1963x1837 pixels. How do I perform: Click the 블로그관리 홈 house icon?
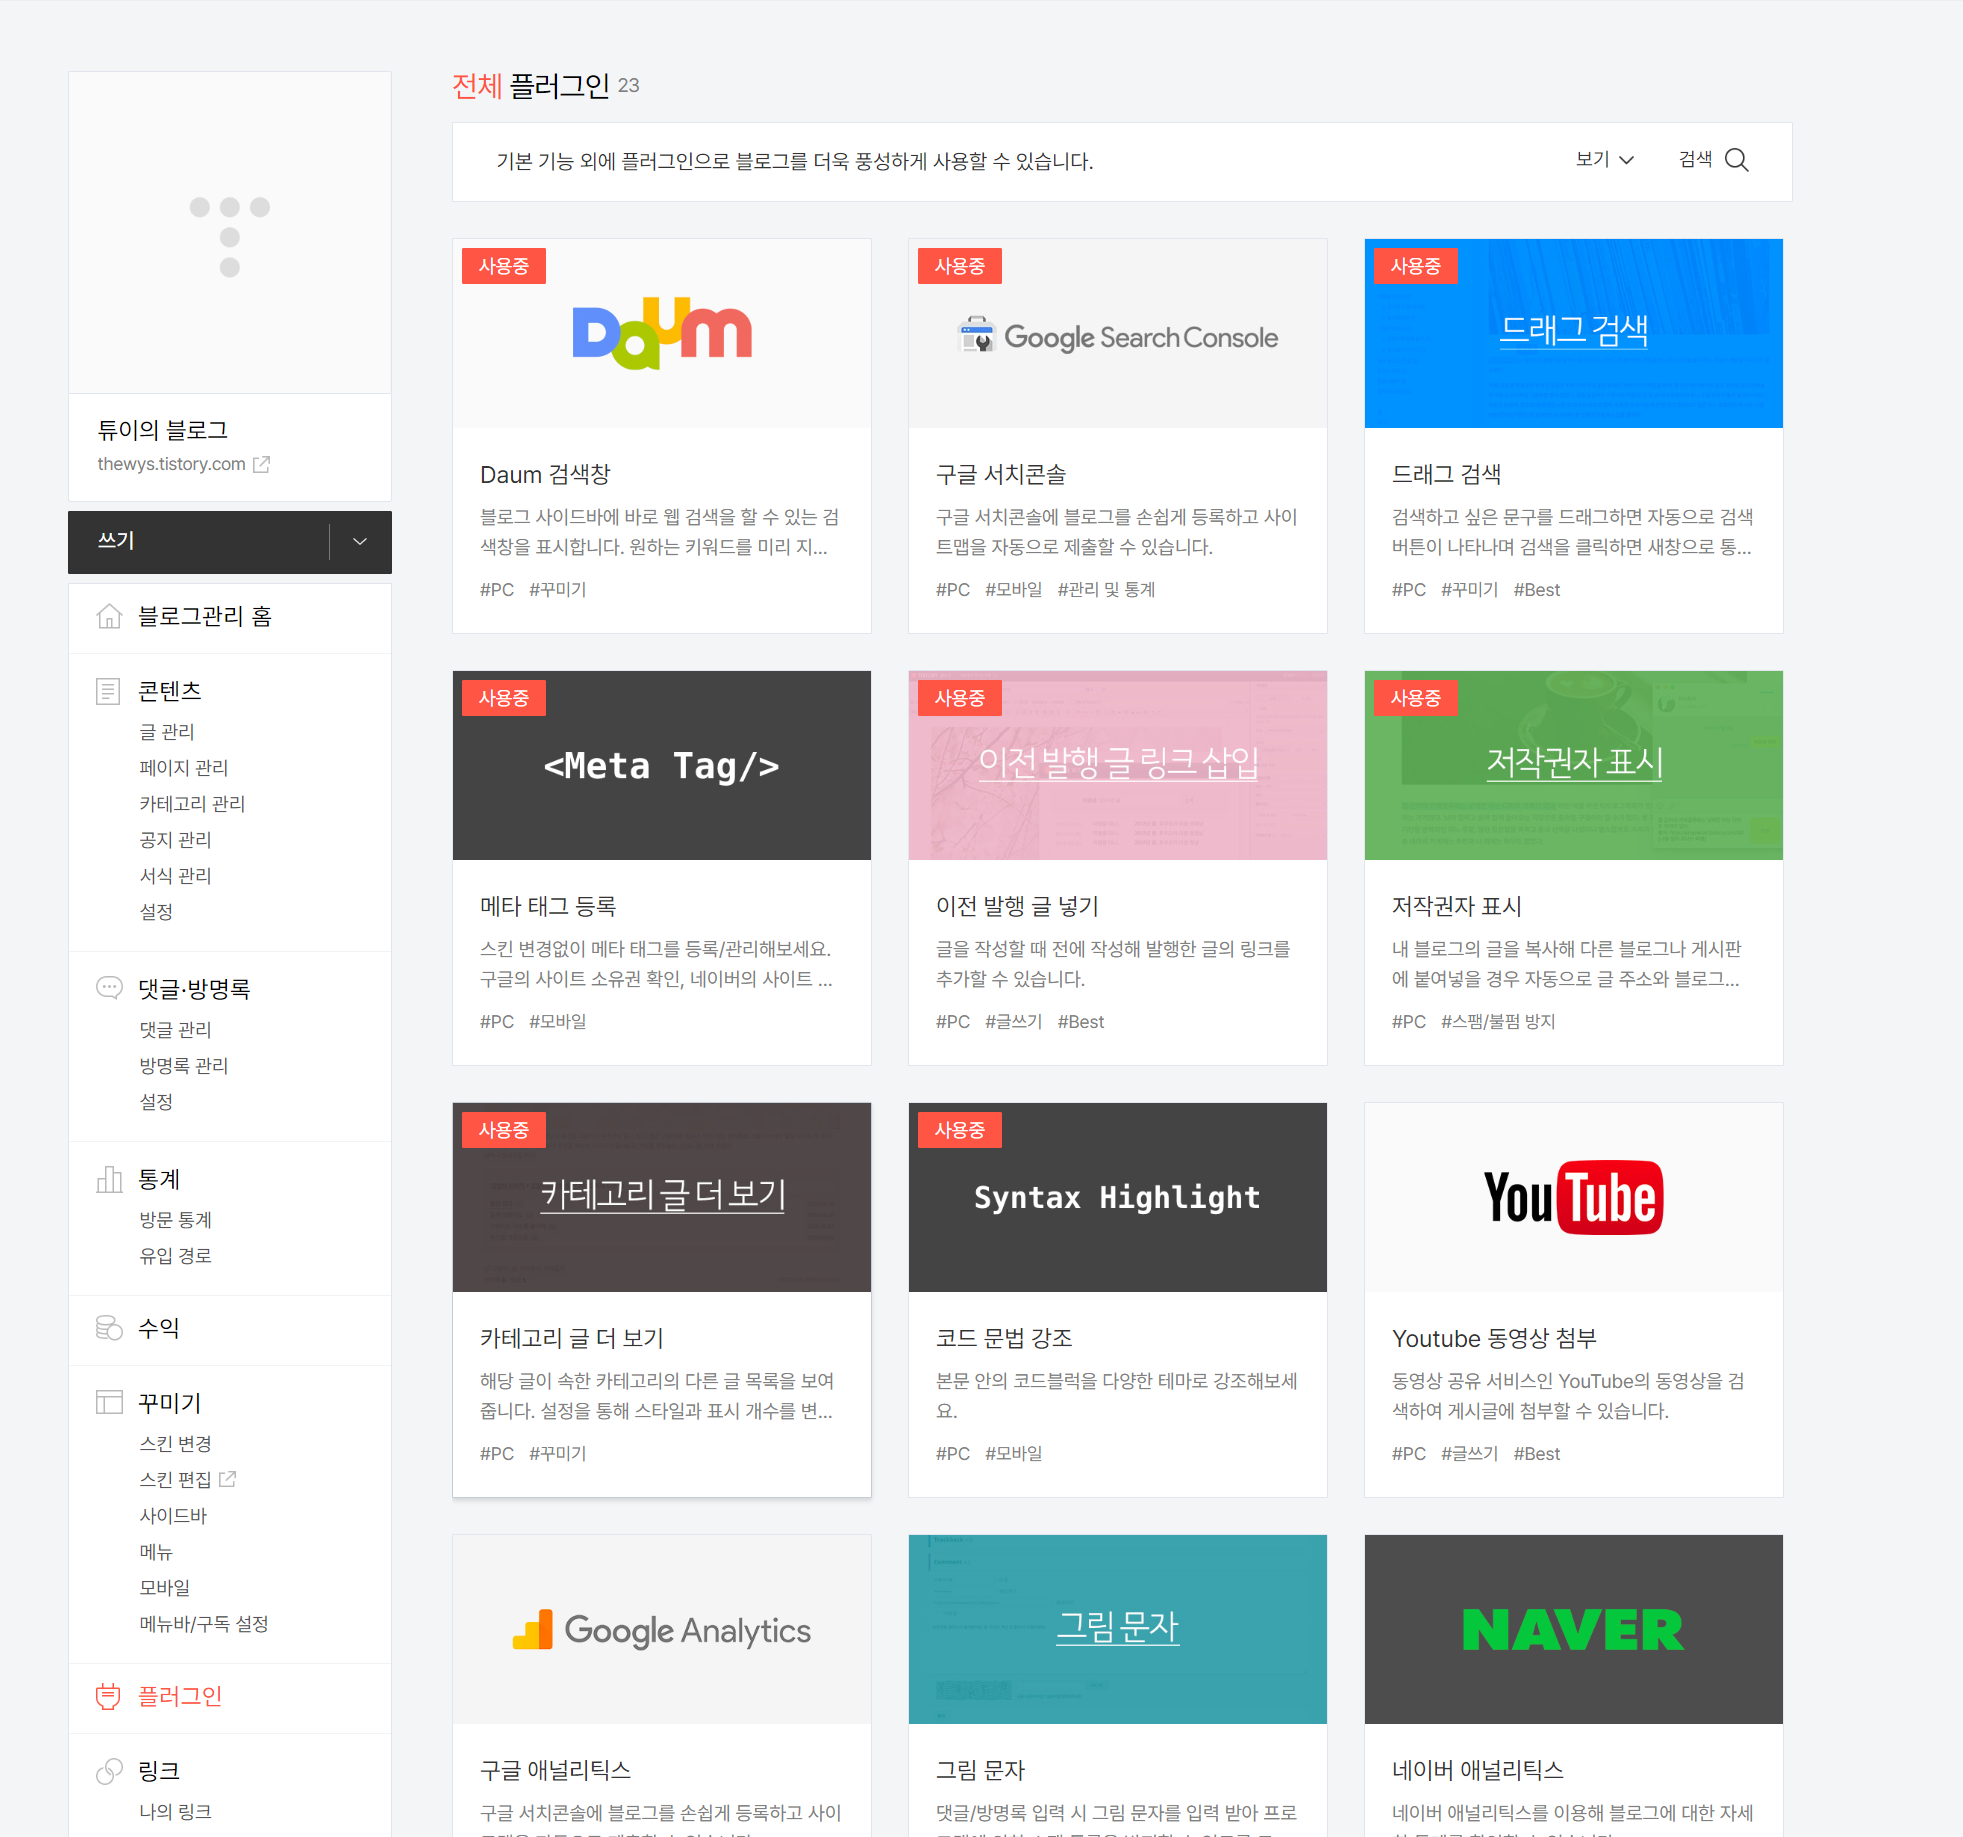(x=109, y=616)
